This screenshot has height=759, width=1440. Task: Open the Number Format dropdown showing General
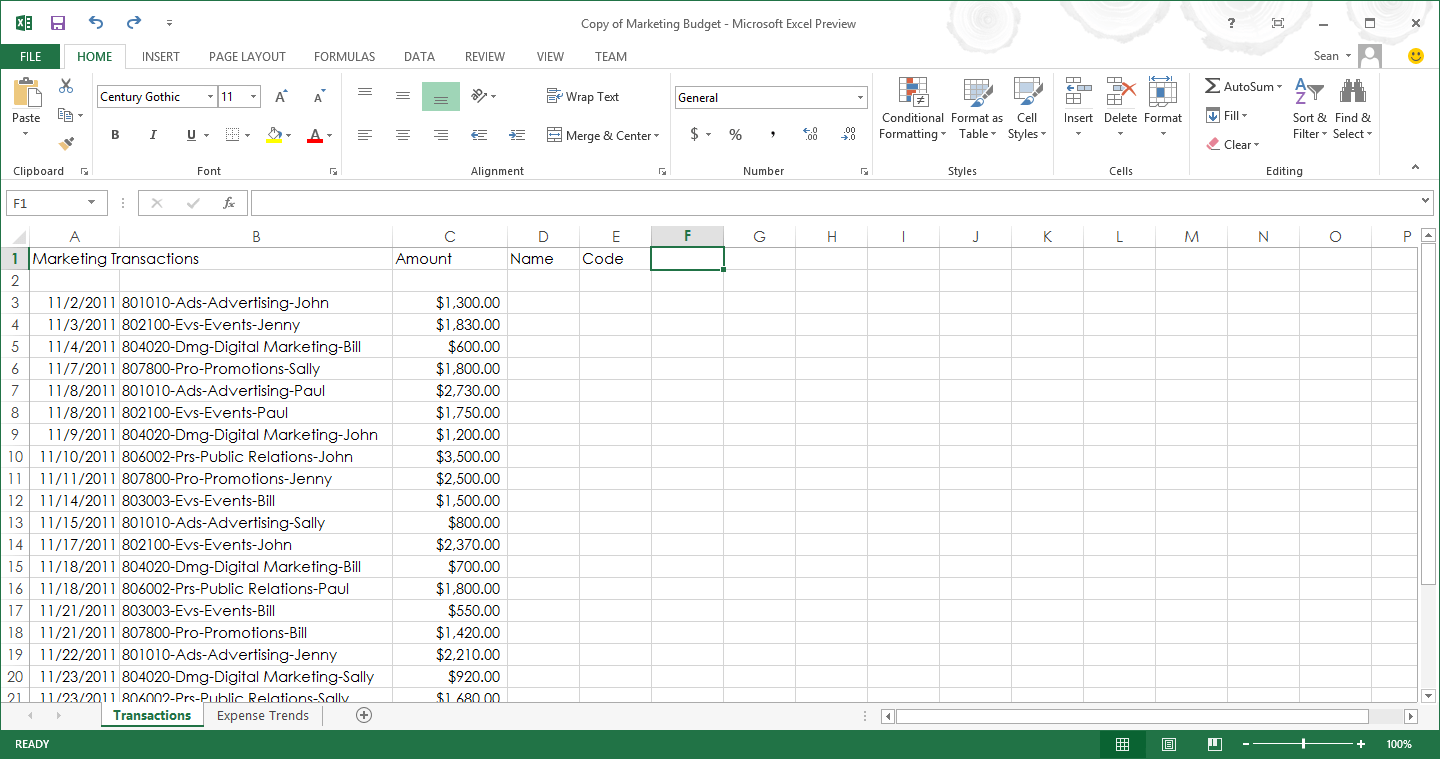pos(770,96)
